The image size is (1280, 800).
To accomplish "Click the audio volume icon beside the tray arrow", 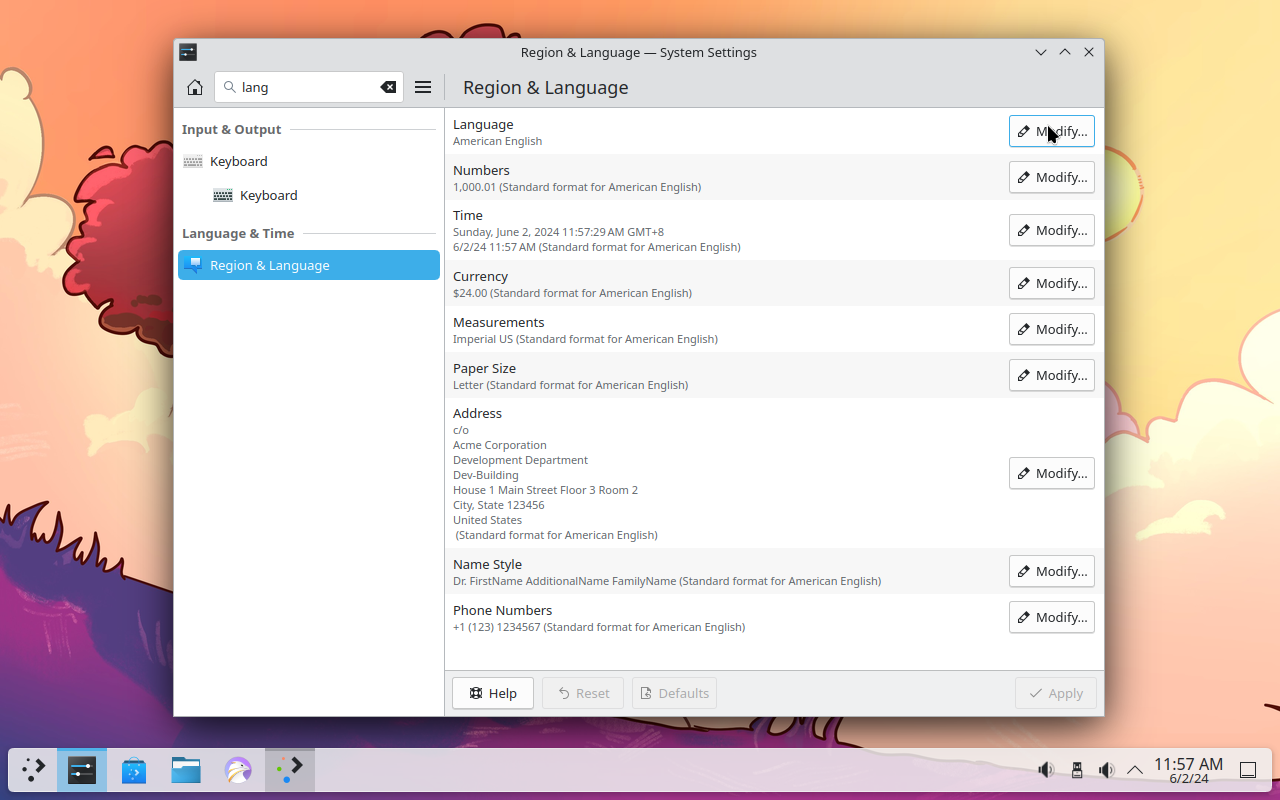I will click(1106, 770).
